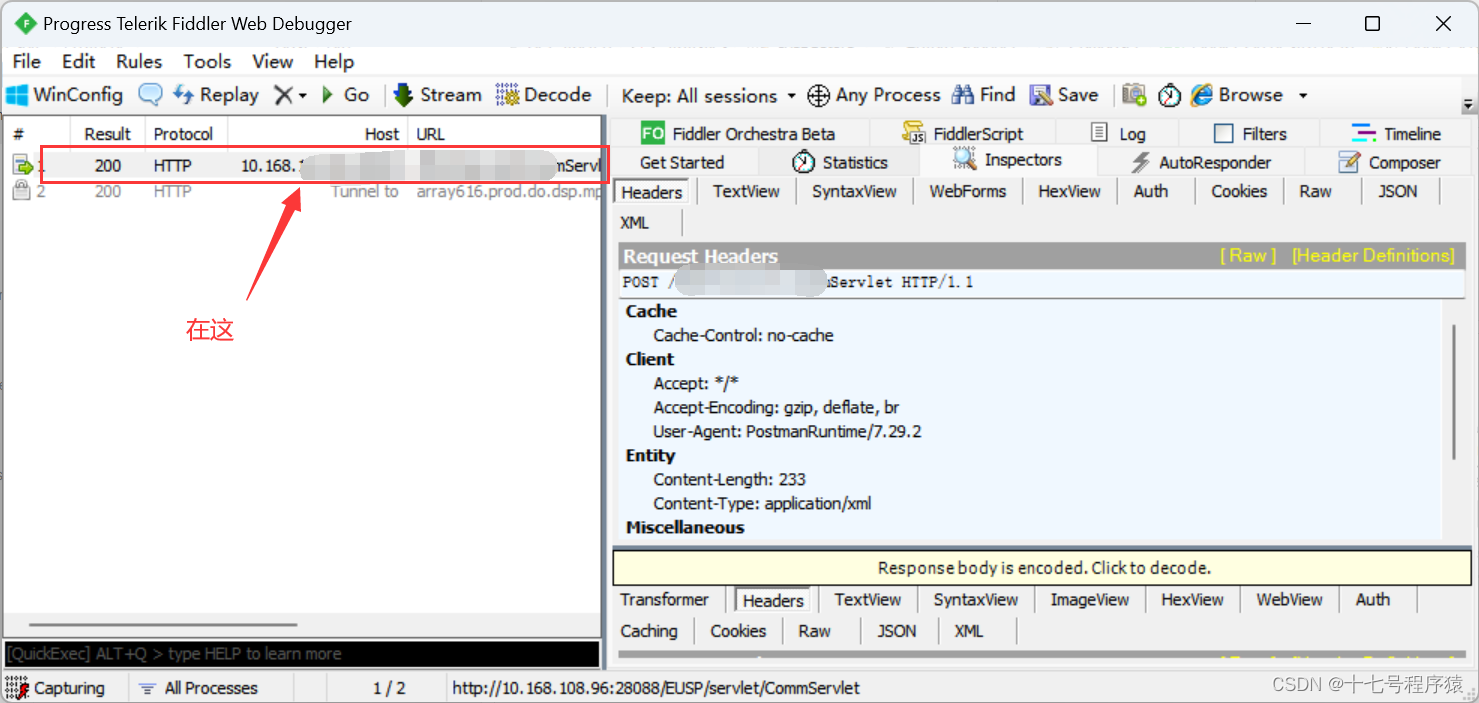Screen dimensions: 1479x703
Task: Open the Composer tab
Action: point(1390,162)
